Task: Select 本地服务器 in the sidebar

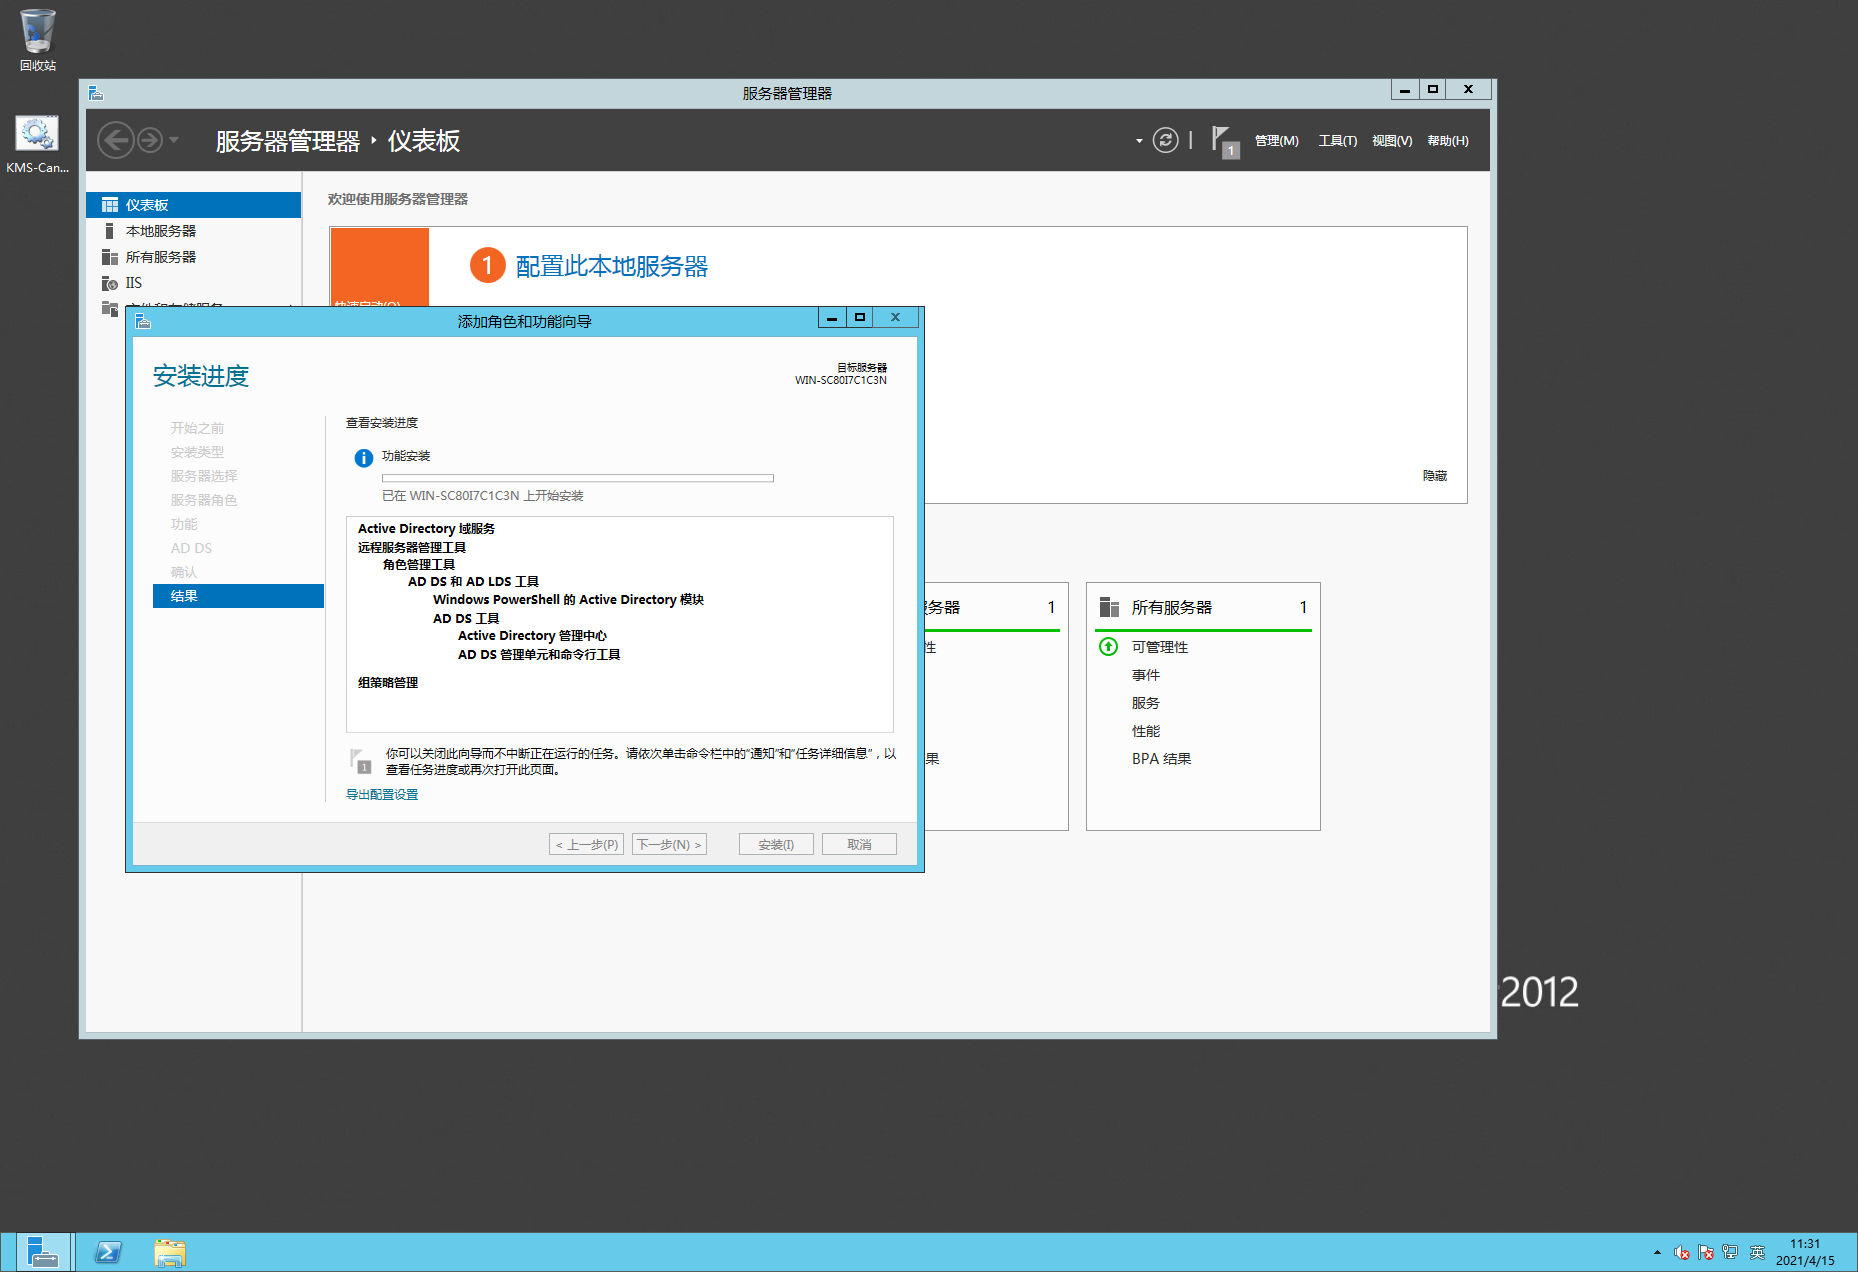Action: [194, 231]
